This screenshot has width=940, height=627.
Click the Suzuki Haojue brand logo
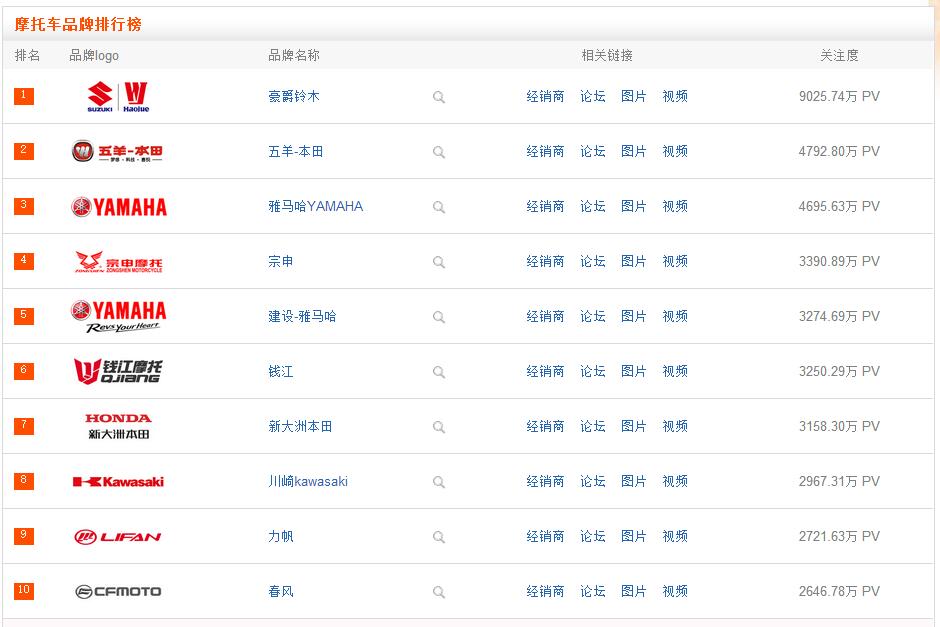coord(119,97)
